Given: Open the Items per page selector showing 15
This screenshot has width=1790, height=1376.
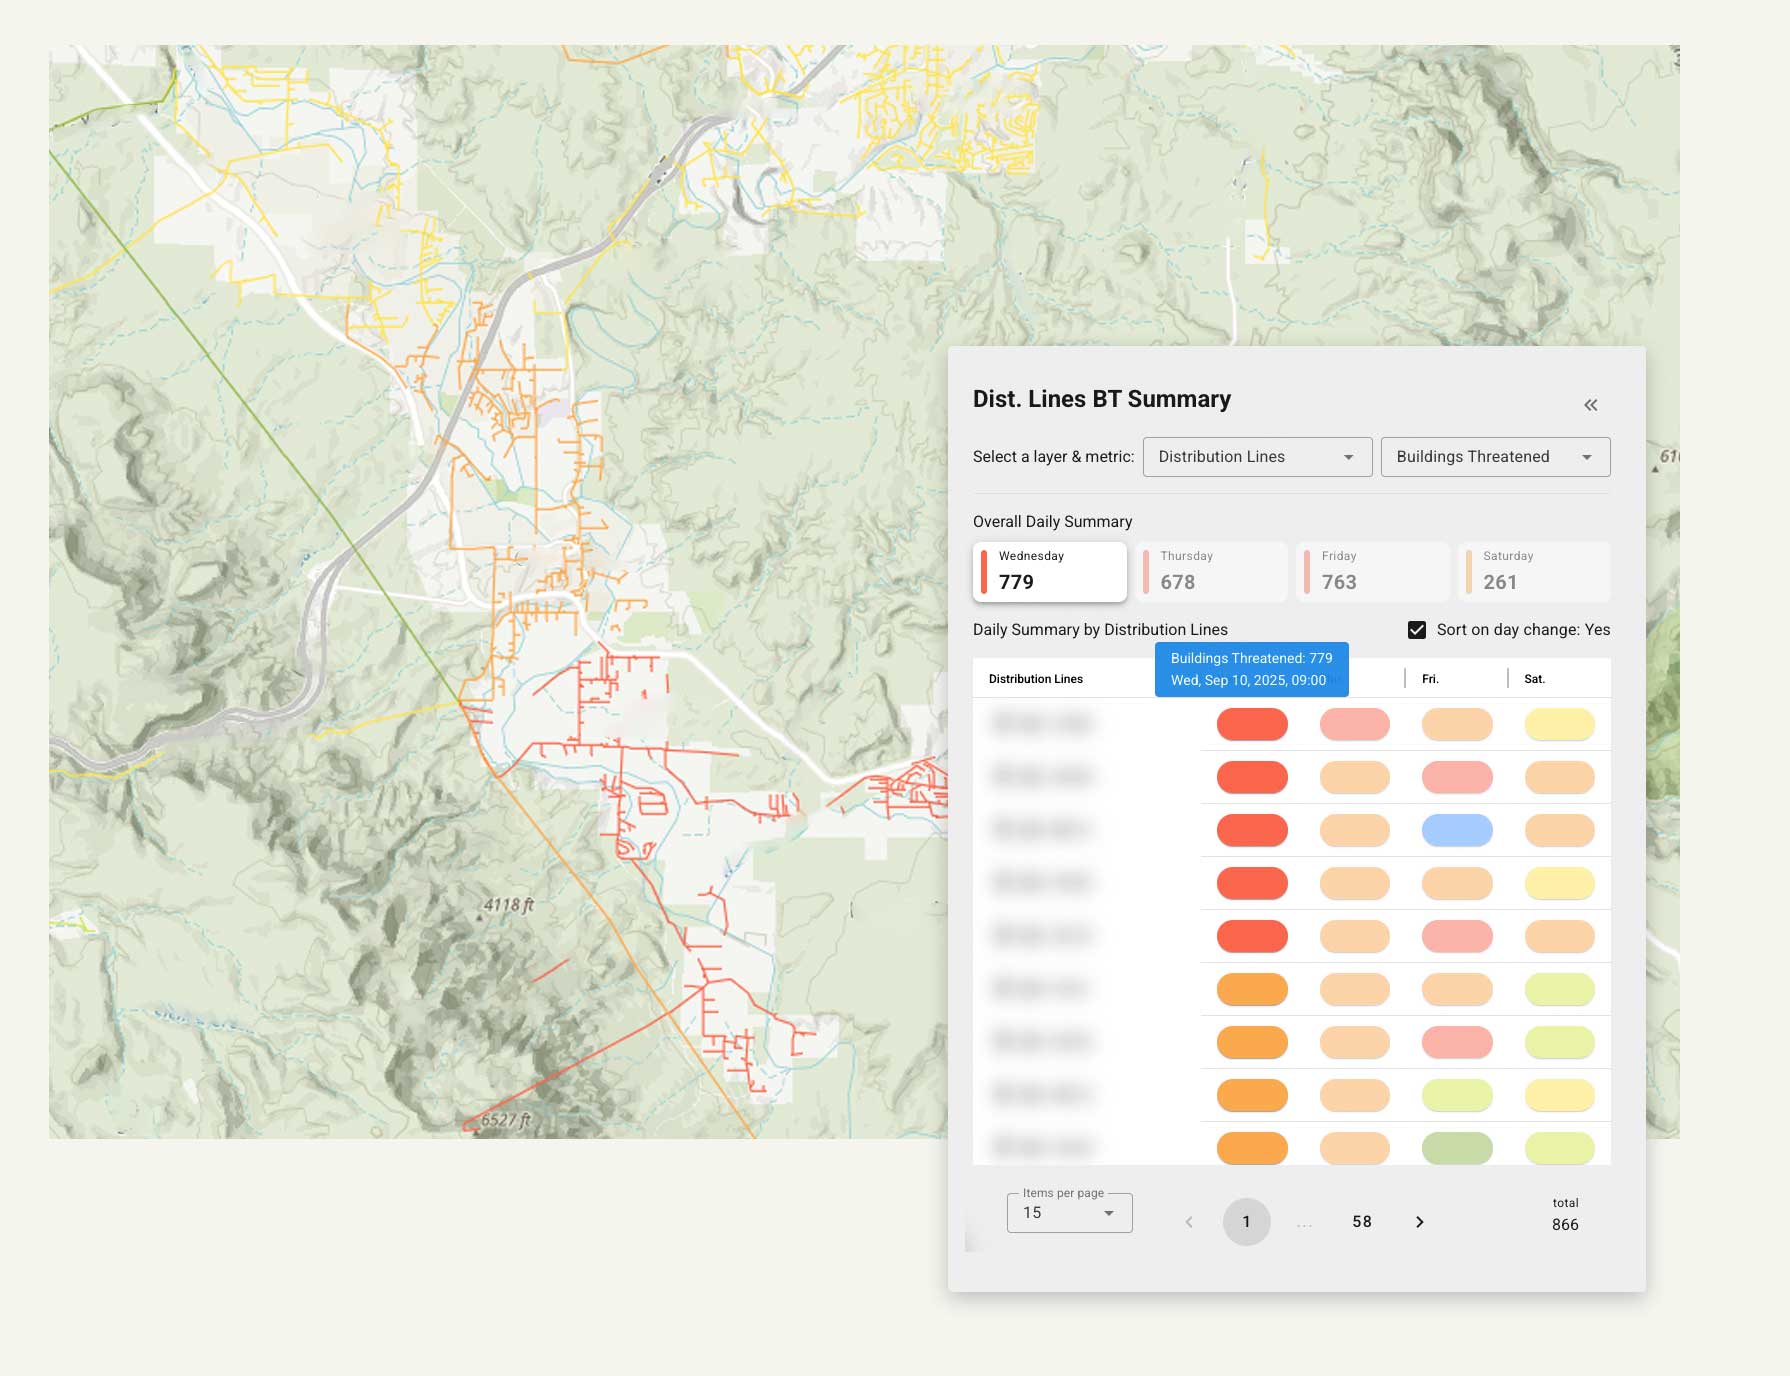Looking at the screenshot, I should [x=1068, y=1212].
